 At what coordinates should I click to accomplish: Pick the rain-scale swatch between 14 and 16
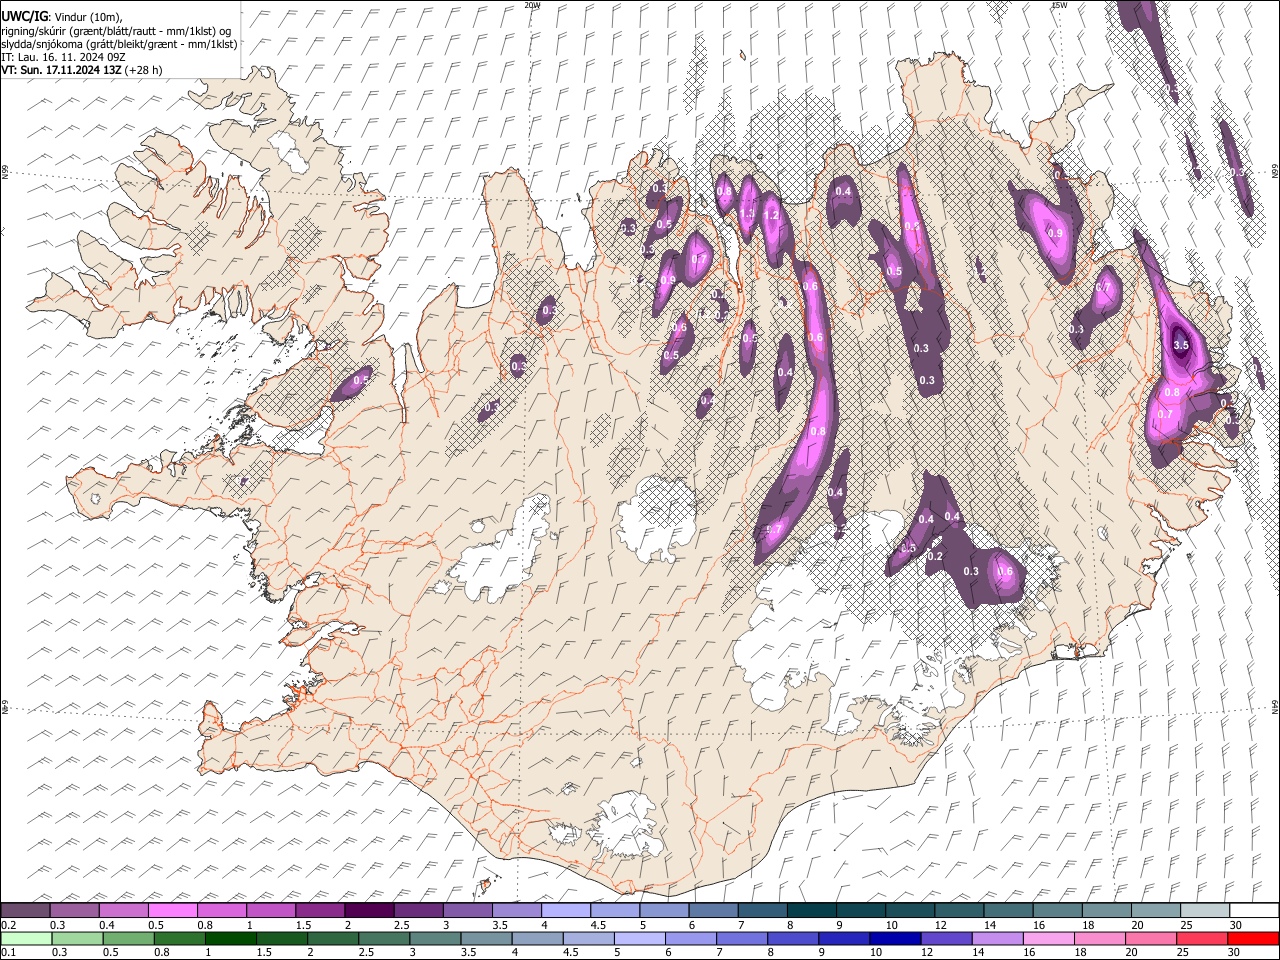998,938
